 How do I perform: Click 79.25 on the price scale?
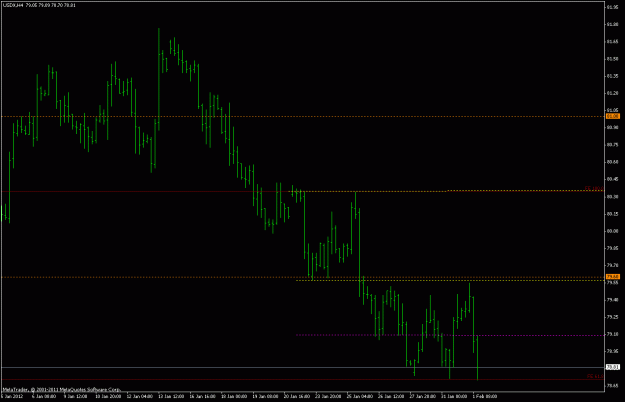click(613, 317)
